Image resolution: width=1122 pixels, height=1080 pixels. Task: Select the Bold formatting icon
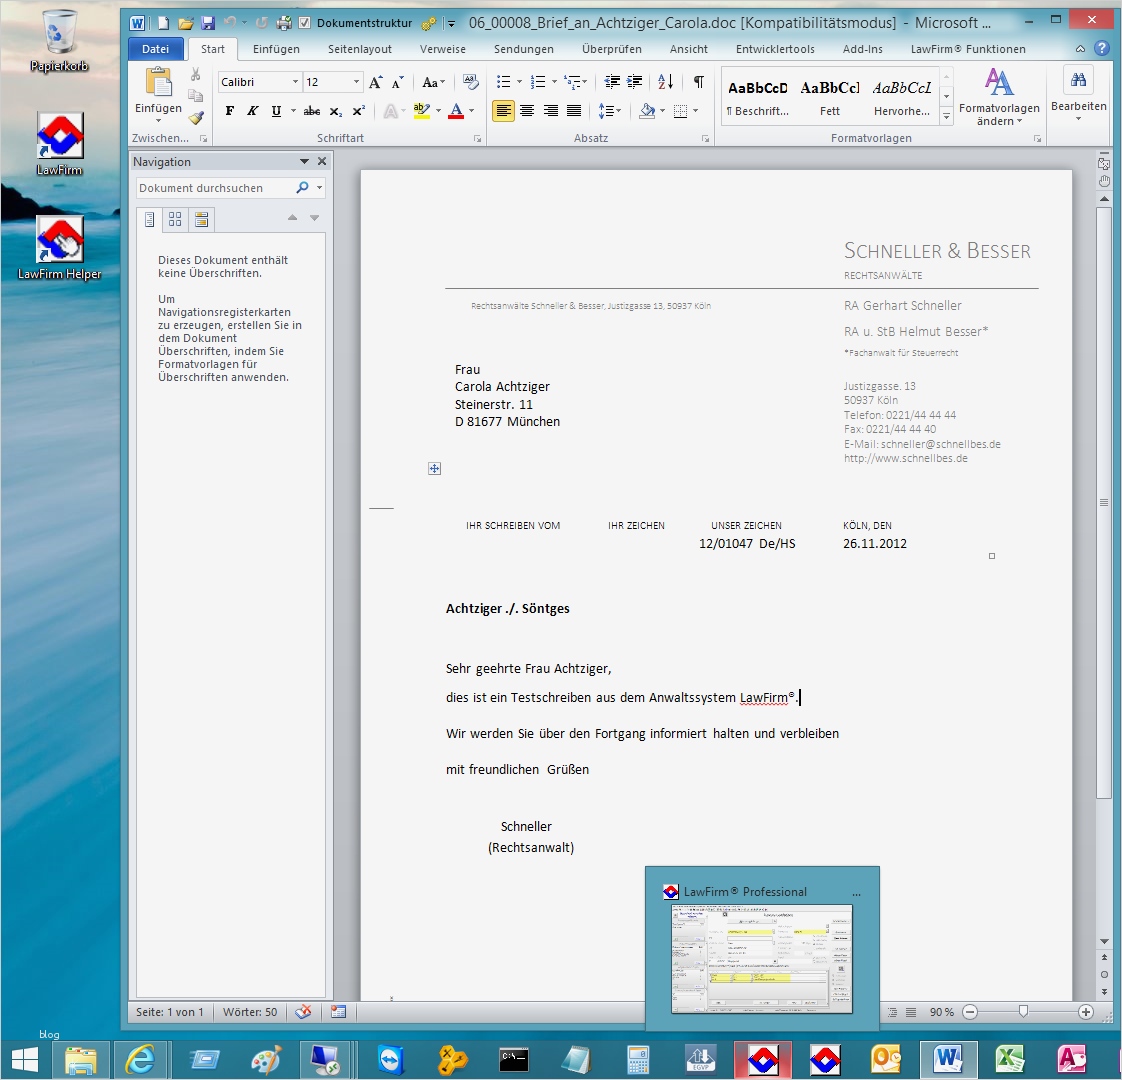pyautogui.click(x=230, y=111)
